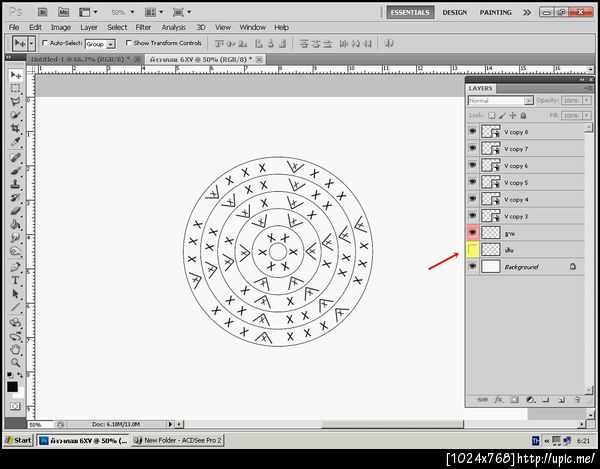
Task: Switch to the PAINTING workspace
Action: [x=496, y=12]
